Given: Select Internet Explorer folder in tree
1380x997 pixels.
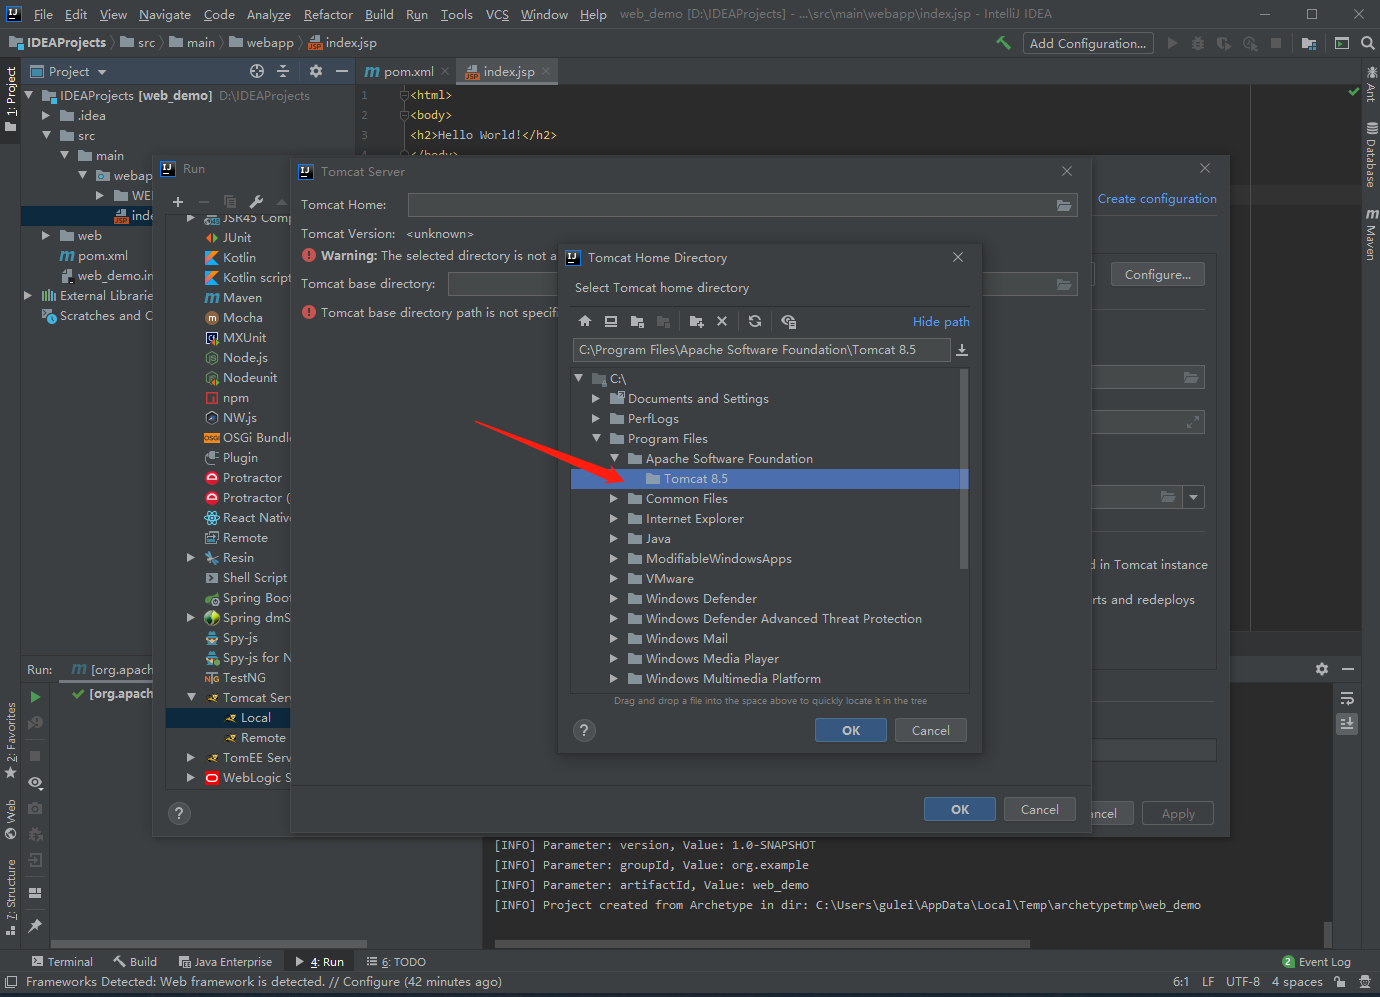Looking at the screenshot, I should coord(695,518).
